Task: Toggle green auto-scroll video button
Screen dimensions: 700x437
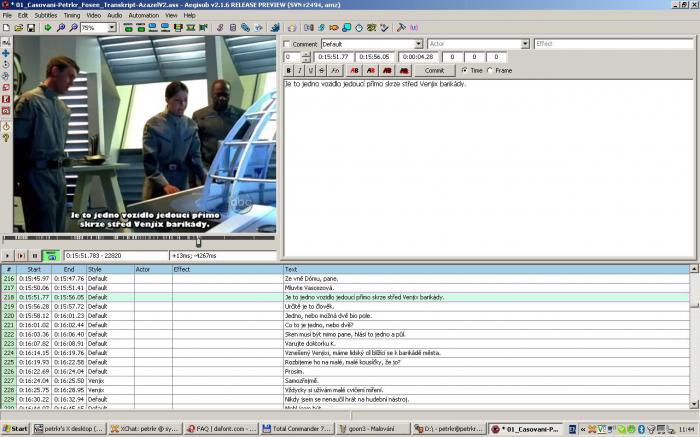Action: point(51,256)
